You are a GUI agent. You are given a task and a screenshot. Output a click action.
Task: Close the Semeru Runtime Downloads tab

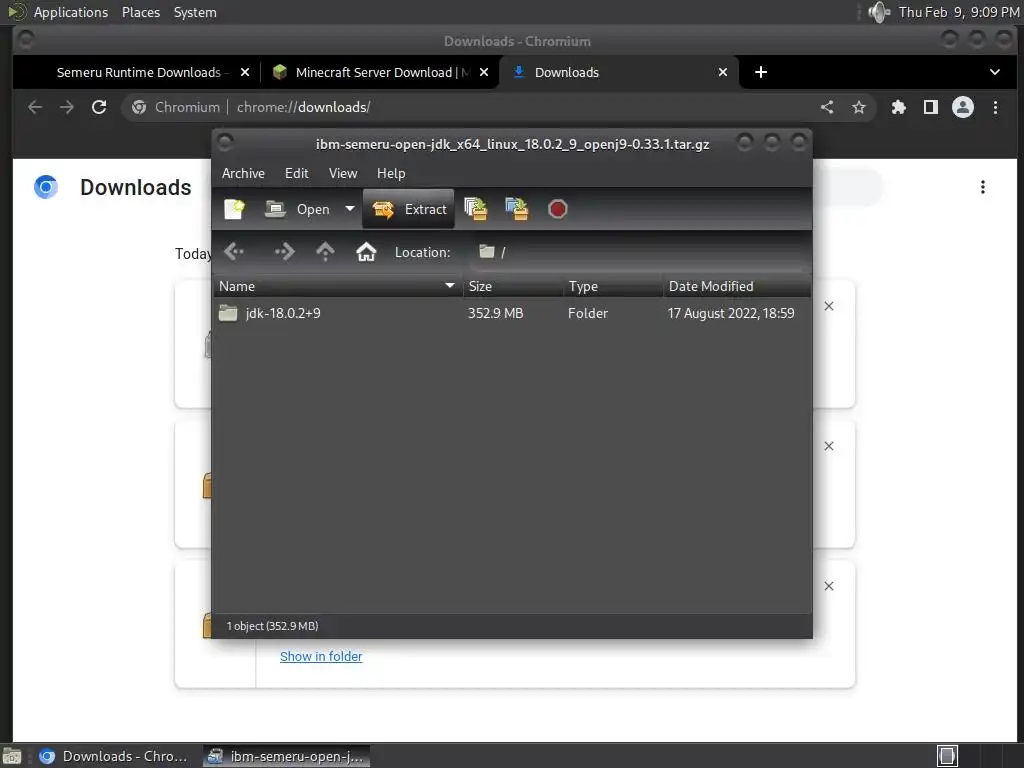tap(245, 72)
